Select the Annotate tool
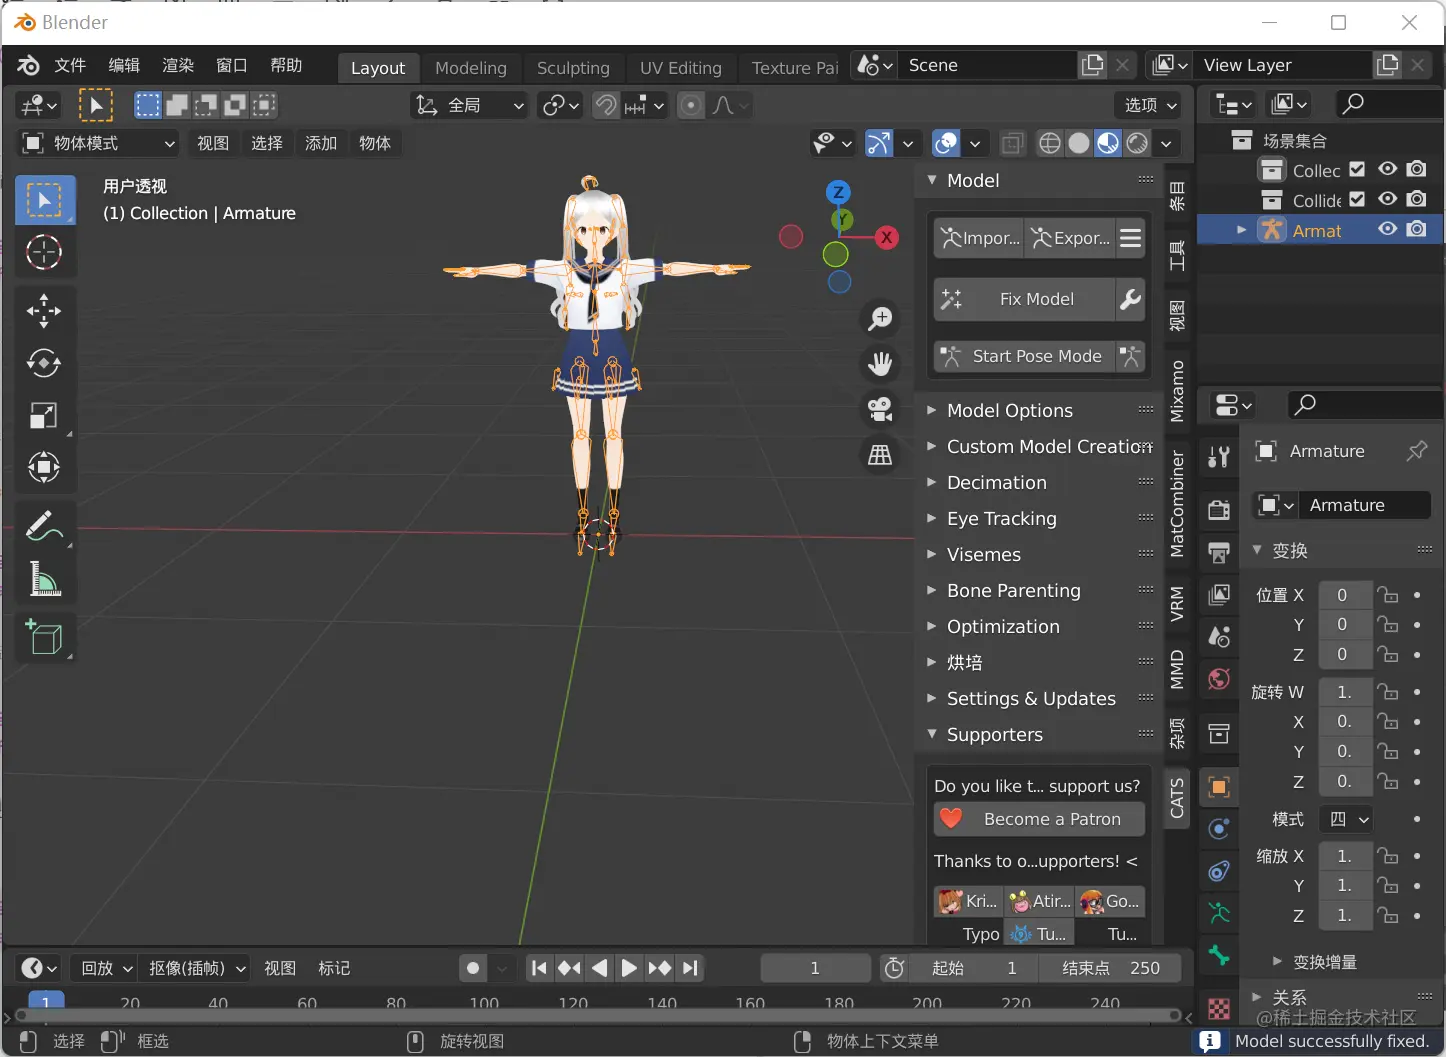Screen dimensions: 1446x1057 [x=44, y=525]
